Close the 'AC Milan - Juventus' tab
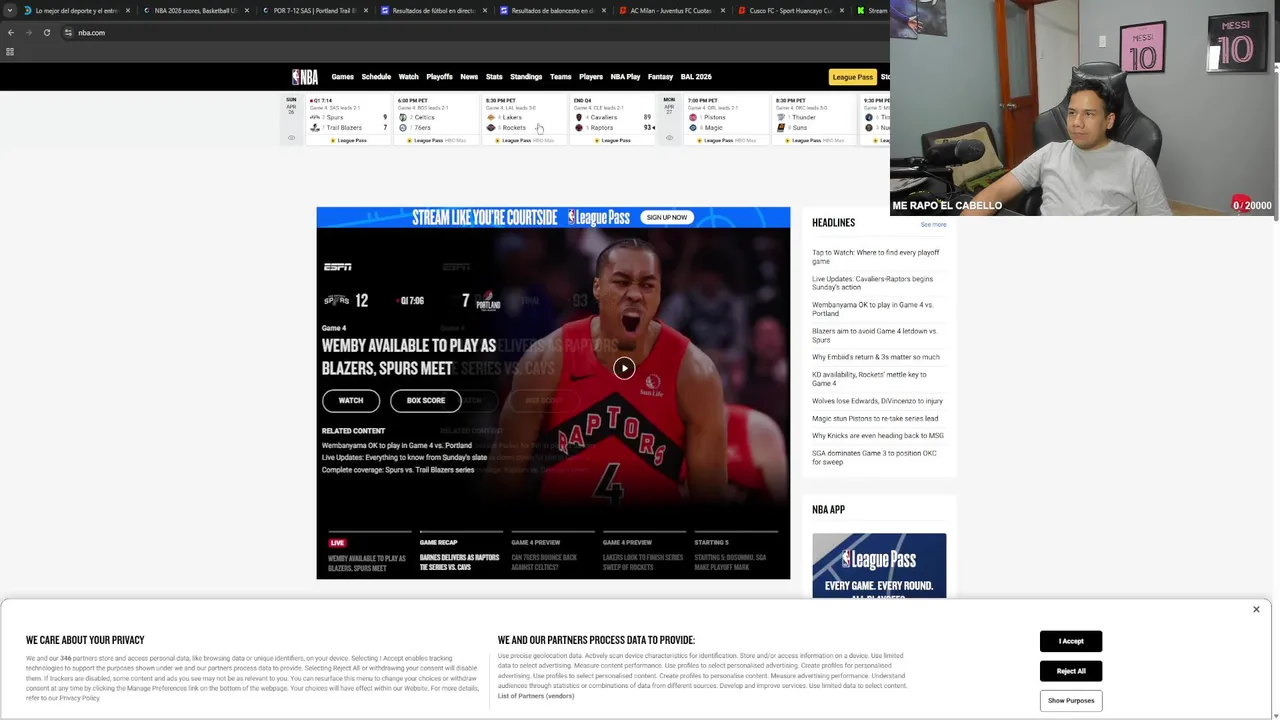This screenshot has width=1280, height=720. click(x=723, y=10)
